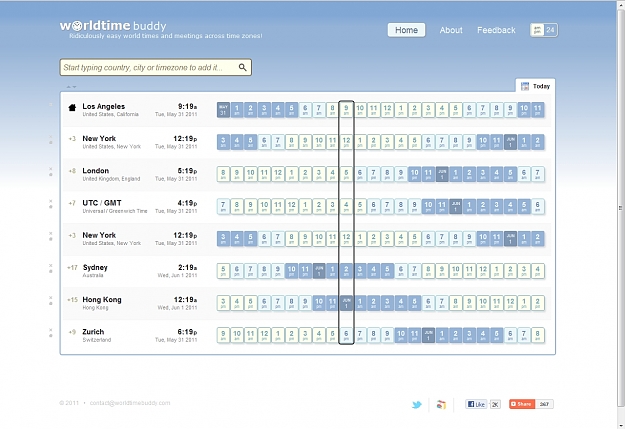Open the About page

tap(451, 30)
